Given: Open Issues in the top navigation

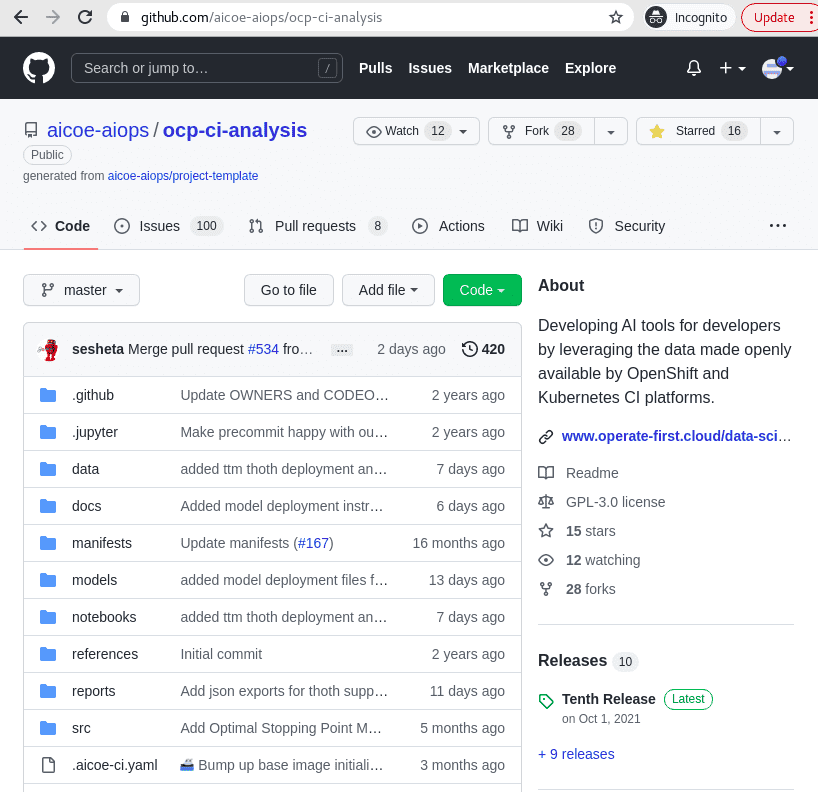Looking at the screenshot, I should coord(430,68).
